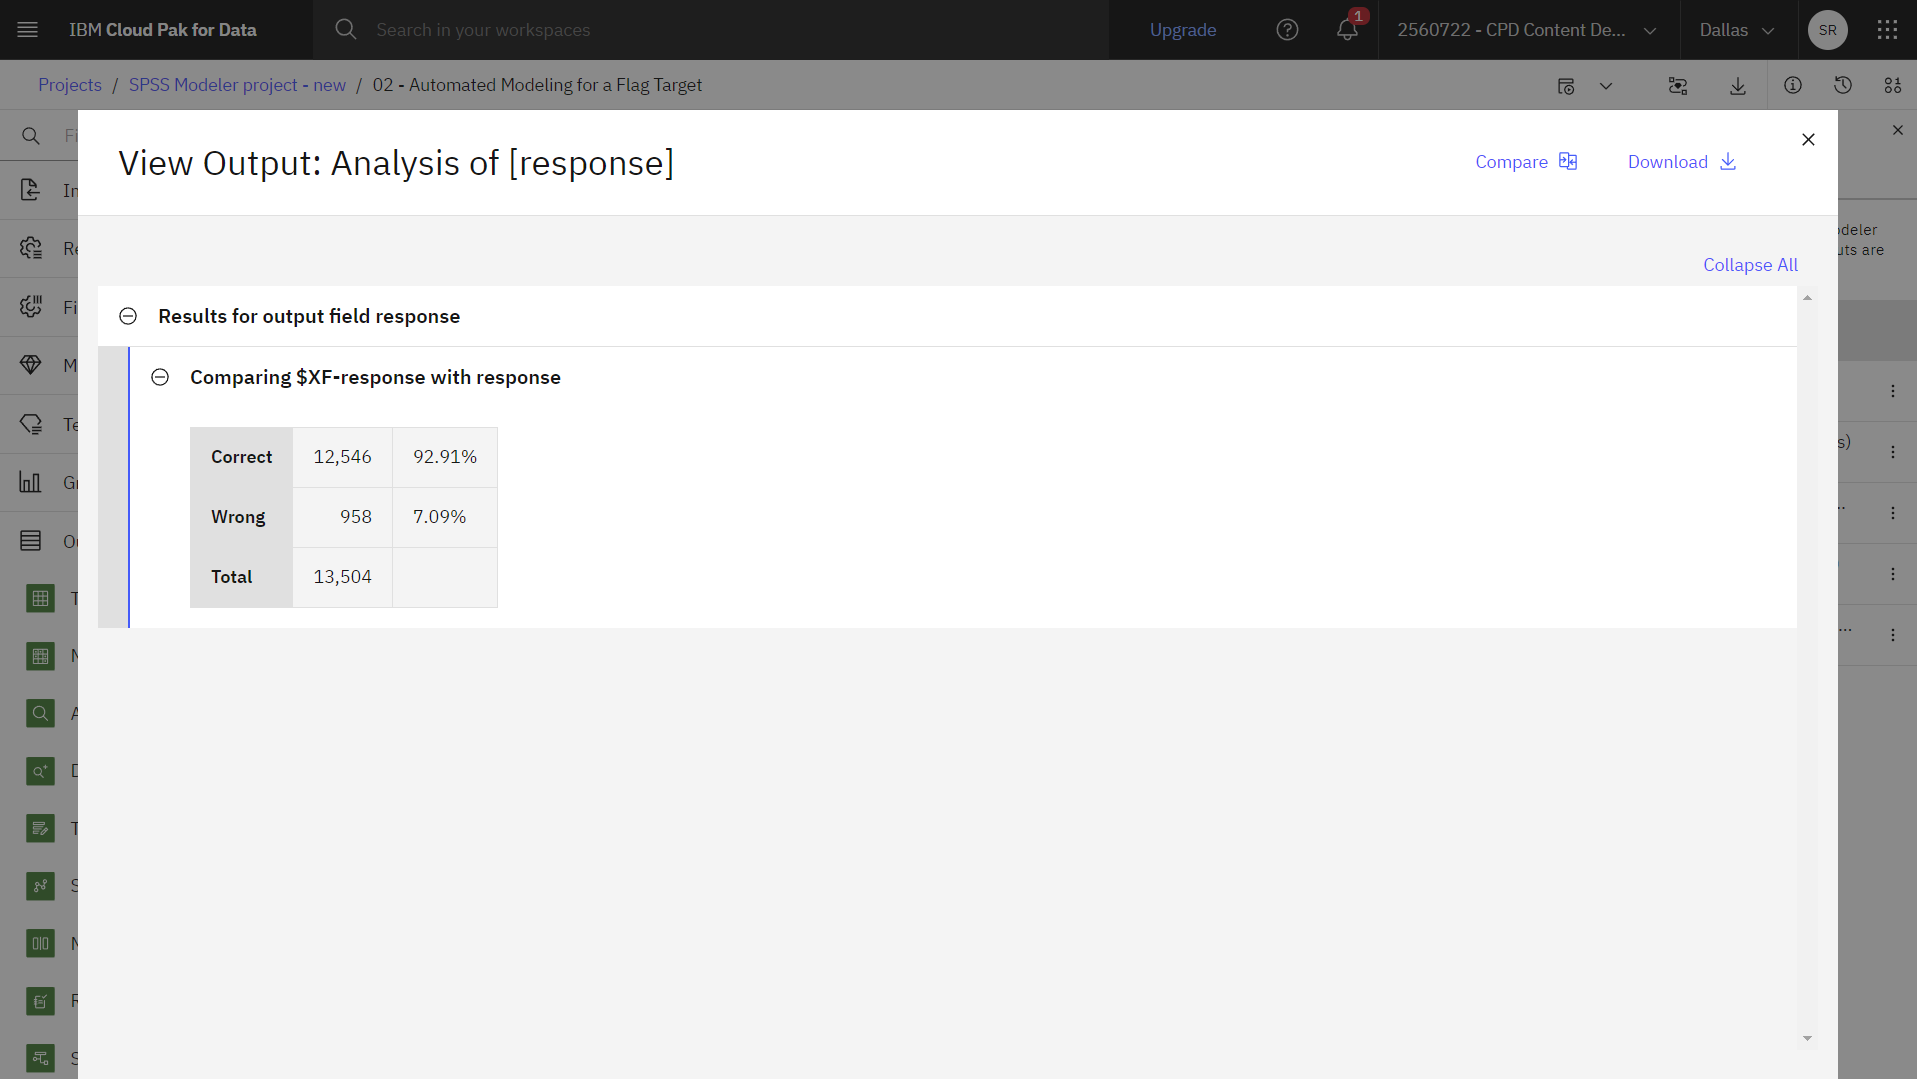This screenshot has width=1917, height=1079.
Task: Close the side outputs panel behind dialog
Action: pyautogui.click(x=1898, y=130)
